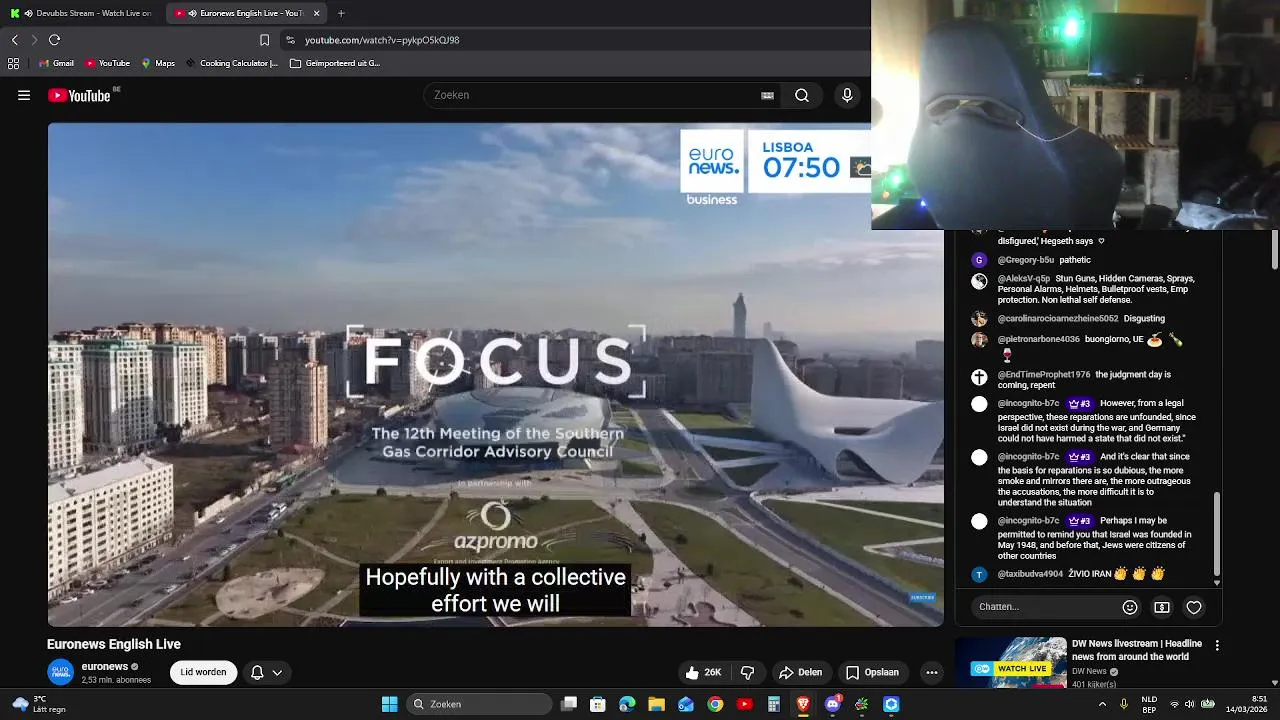Click the Lid worden join button

point(203,672)
